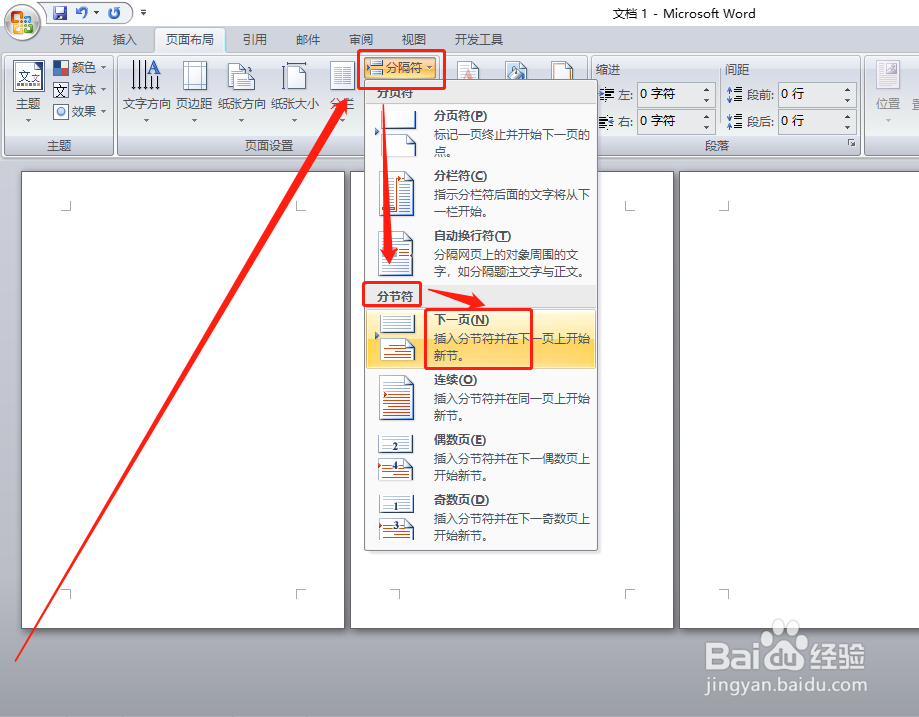The height and width of the screenshot is (717, 919).
Task: Insert 分页符(P) page break
Action: pos(481,134)
